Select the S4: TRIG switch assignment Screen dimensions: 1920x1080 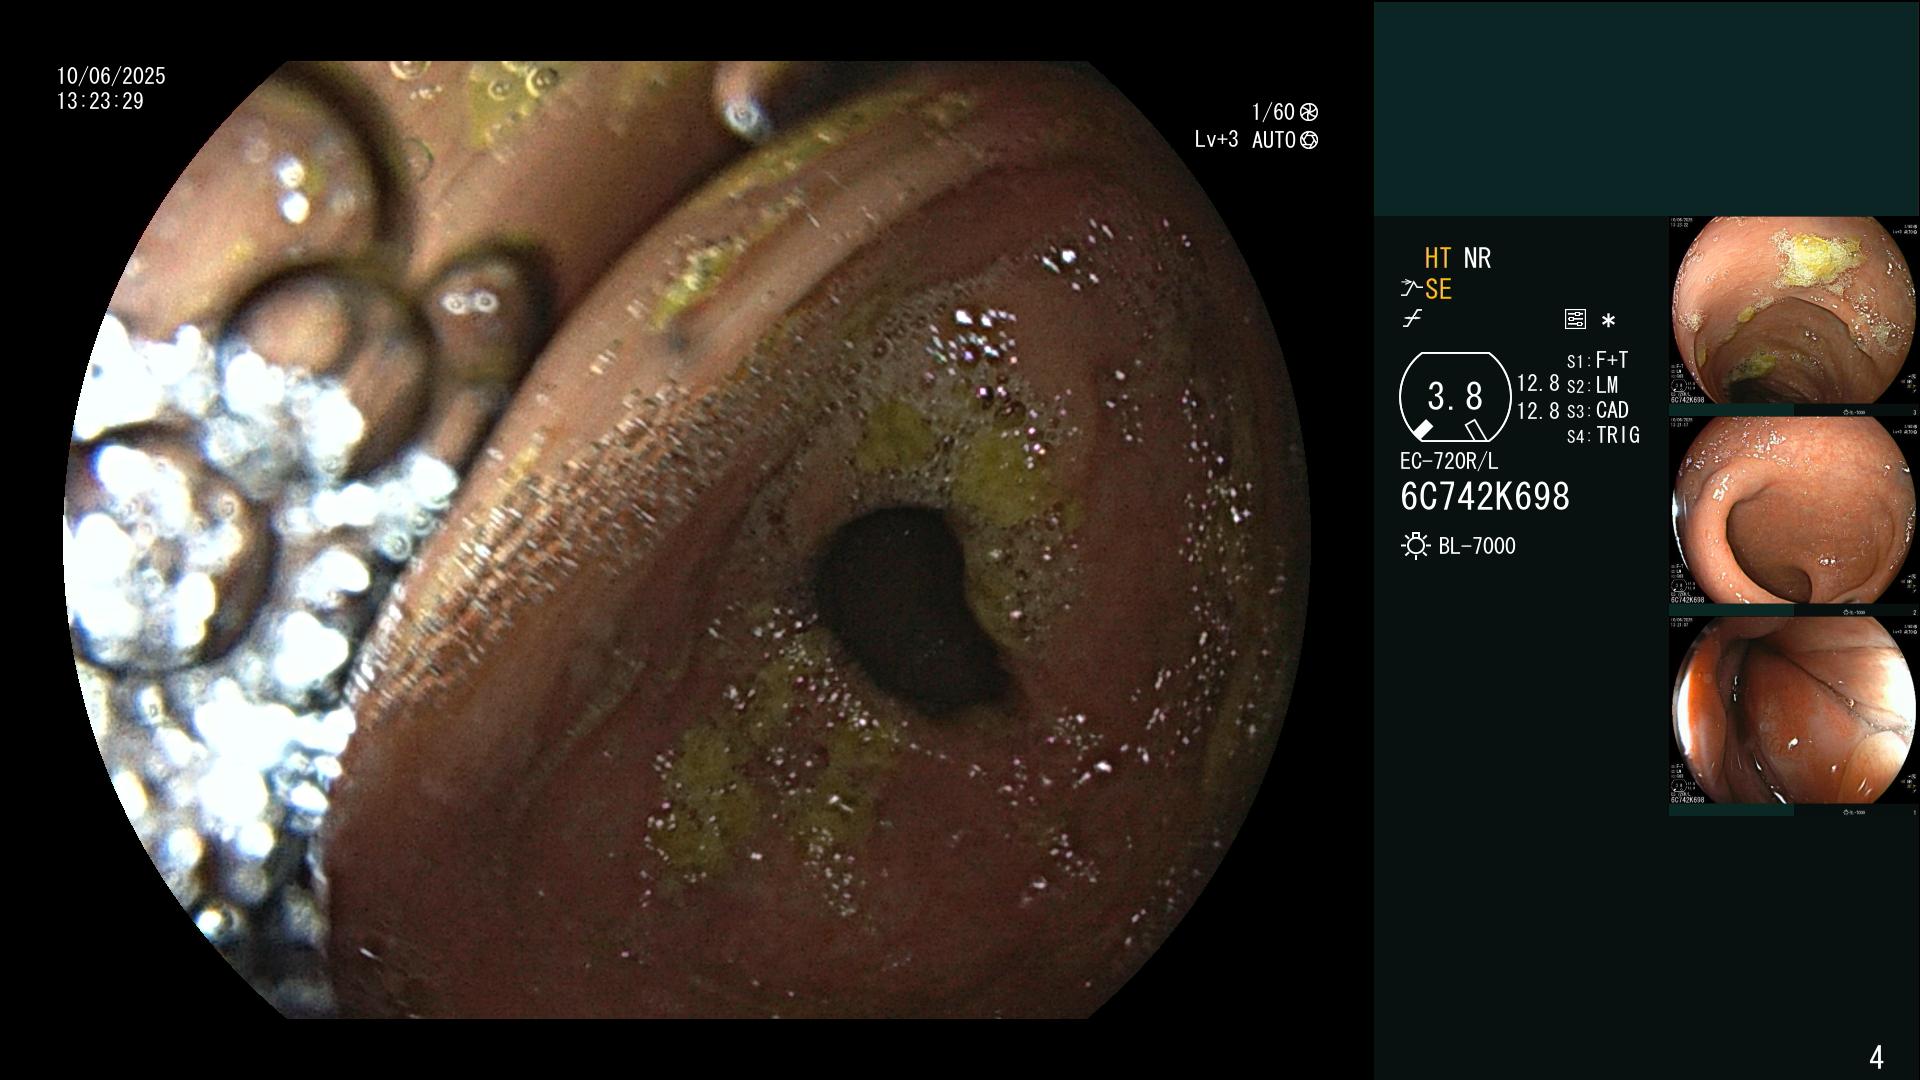coord(1603,435)
